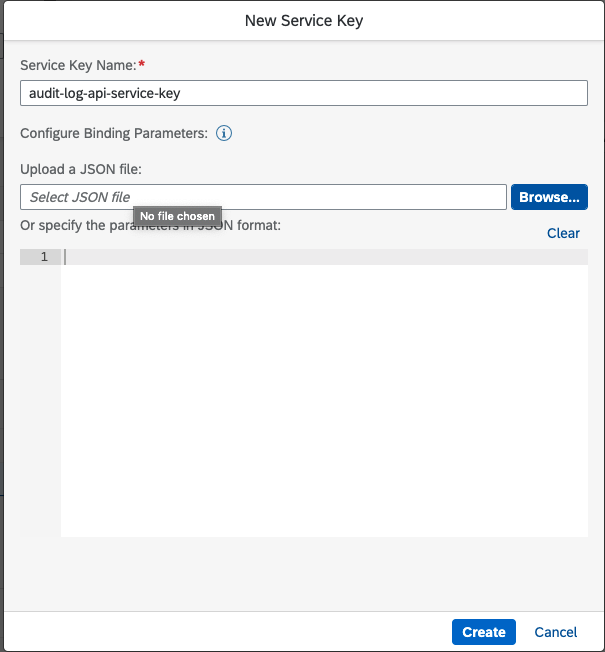Click line number 1 in editor gutter
Screen dimensions: 605x652
pos(44,257)
